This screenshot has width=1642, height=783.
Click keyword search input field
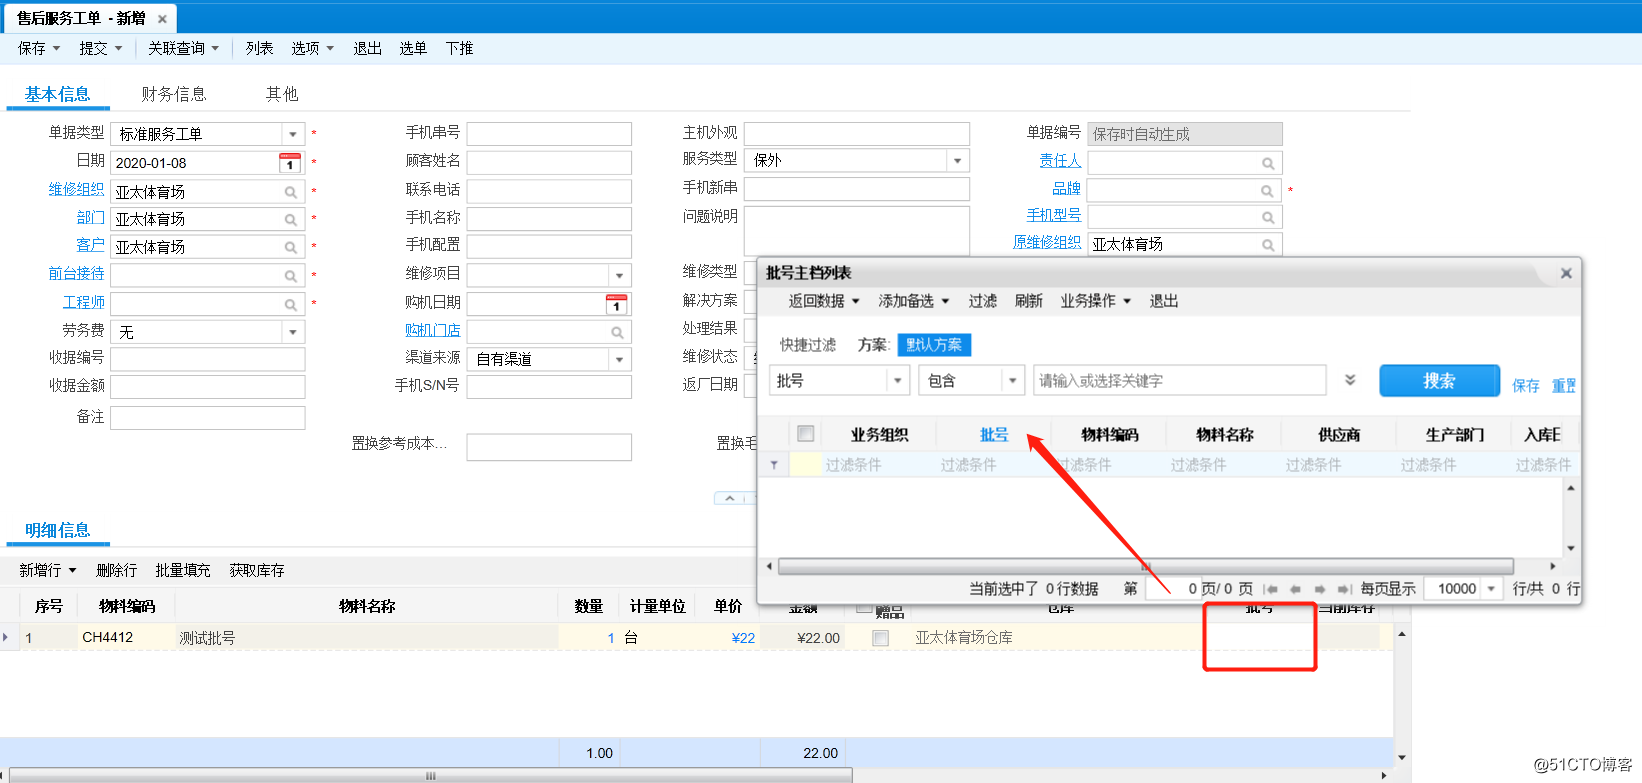(x=1180, y=381)
